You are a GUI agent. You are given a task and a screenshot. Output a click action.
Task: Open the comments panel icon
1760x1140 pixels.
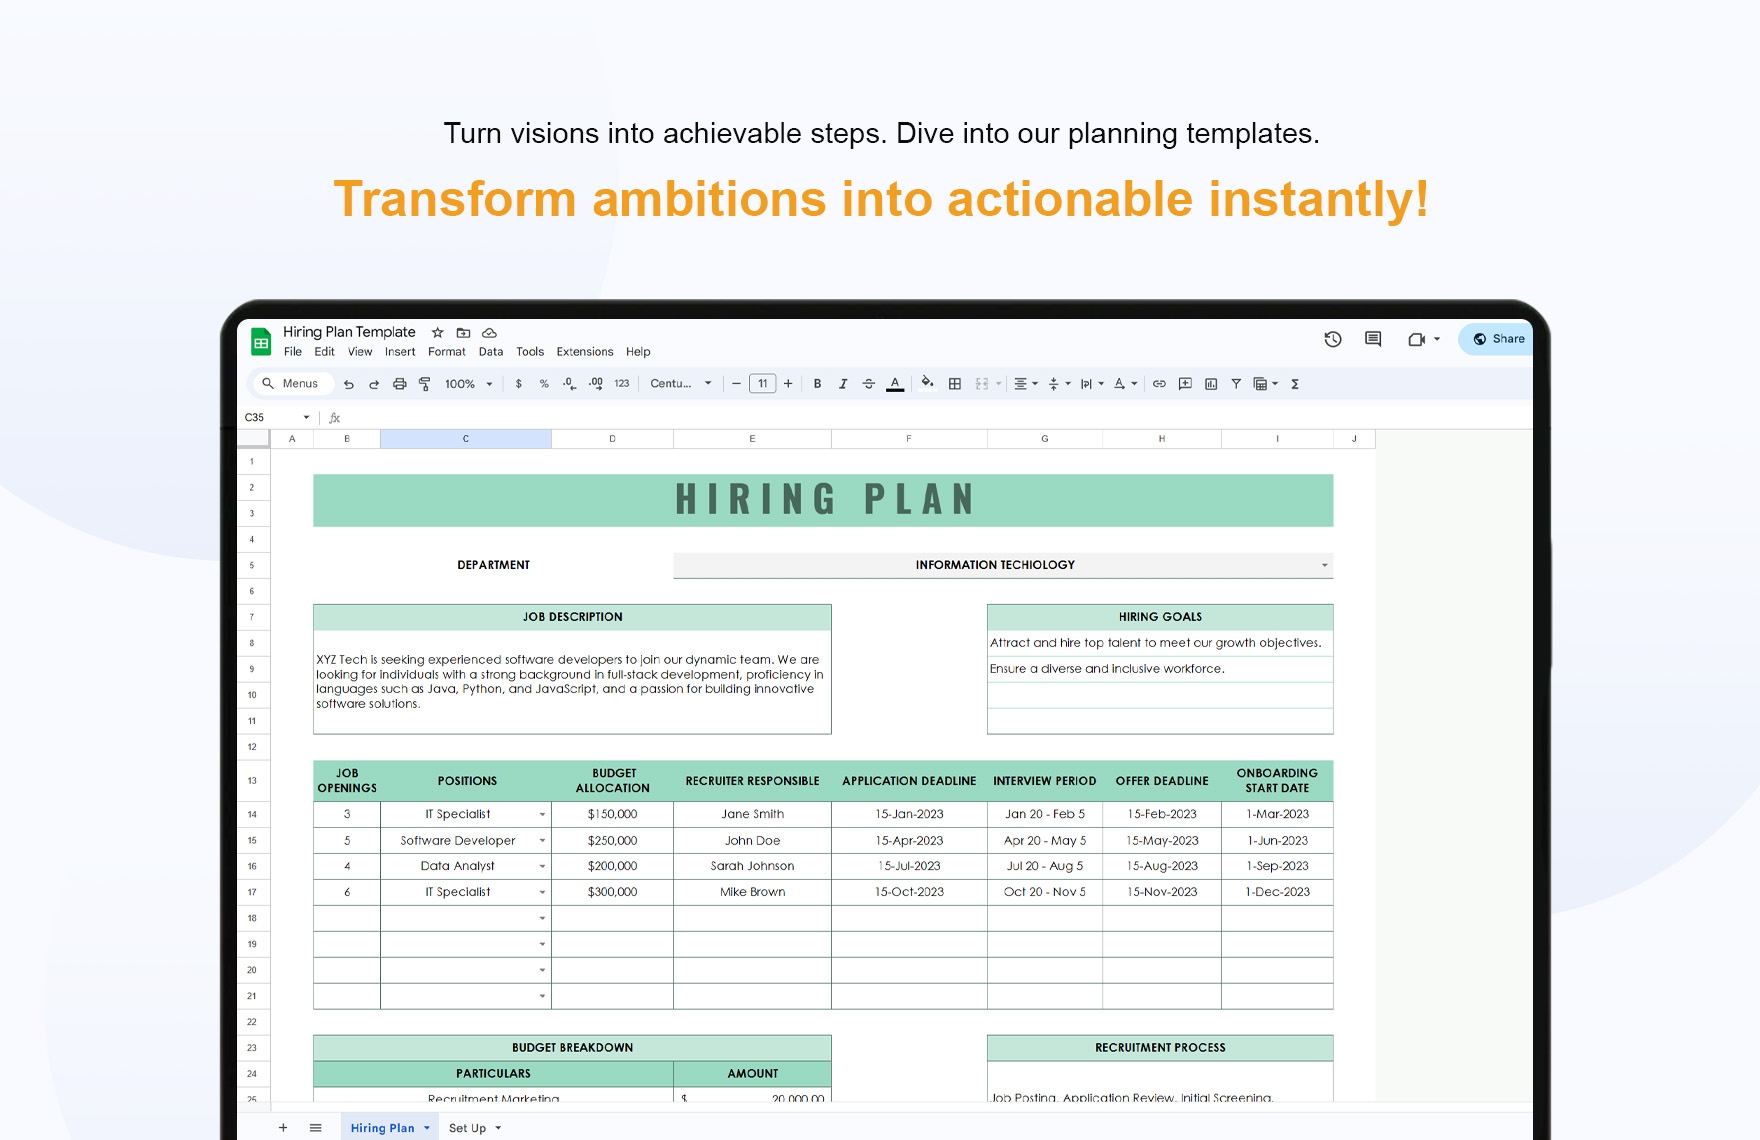(x=1372, y=339)
